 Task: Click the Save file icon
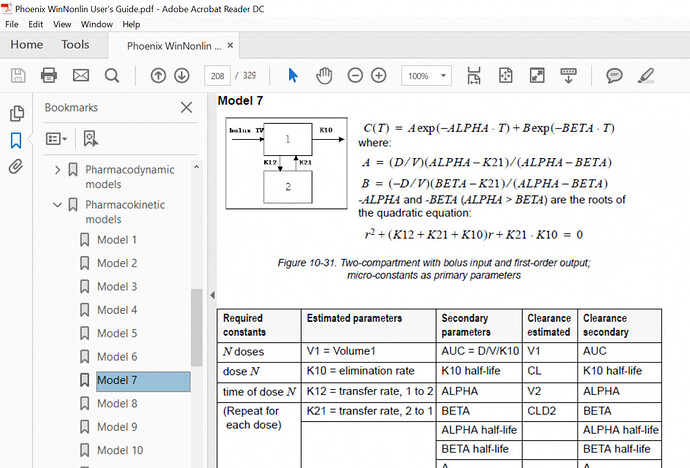[x=18, y=76]
